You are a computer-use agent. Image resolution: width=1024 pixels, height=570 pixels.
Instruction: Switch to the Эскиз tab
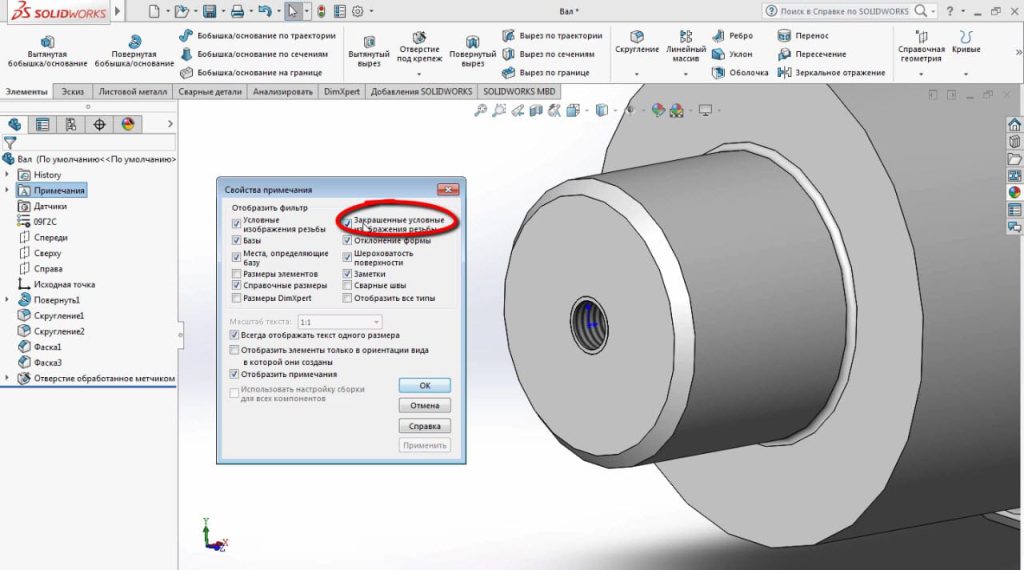(x=72, y=91)
